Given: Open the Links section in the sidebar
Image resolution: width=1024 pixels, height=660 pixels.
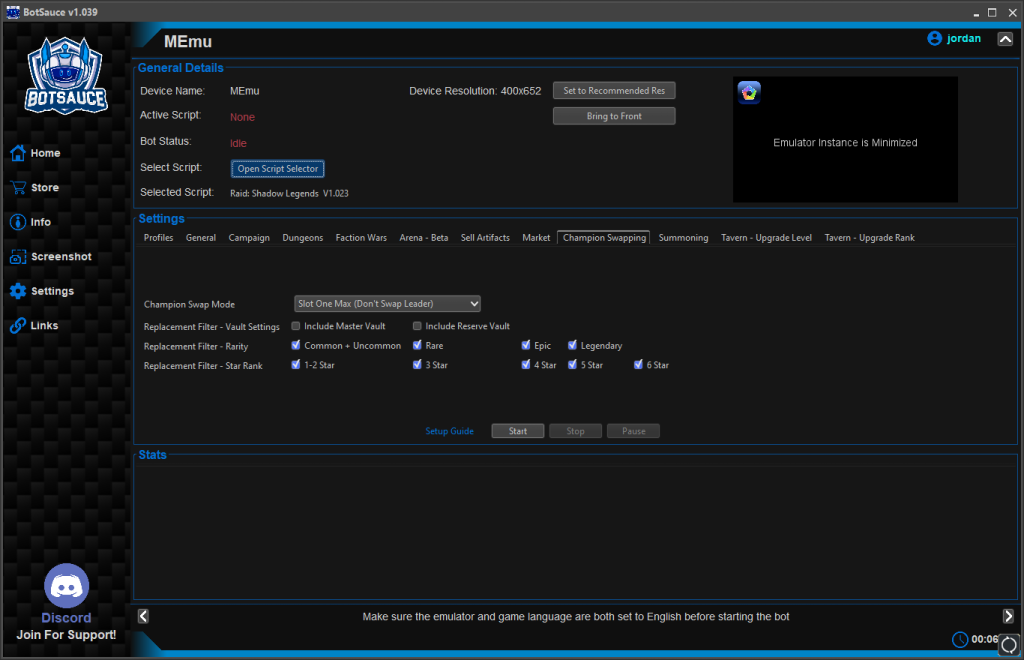Looking at the screenshot, I should [x=41, y=325].
